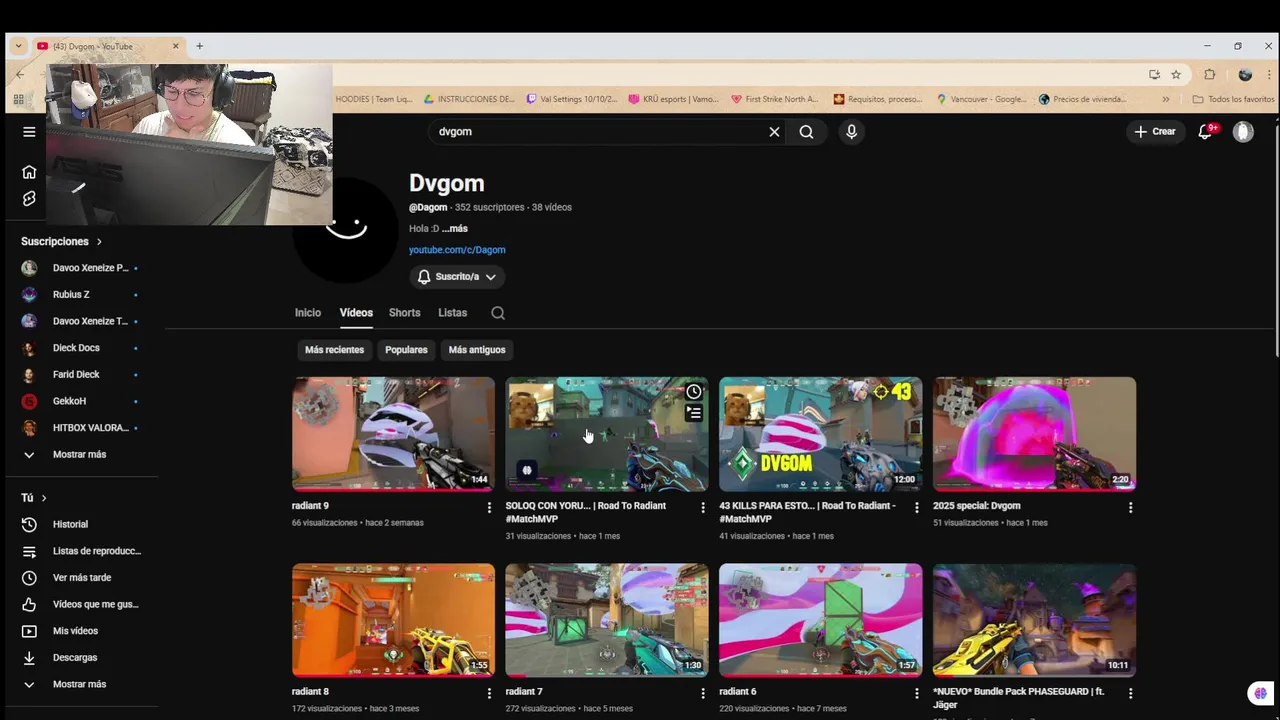Open the 43 KILLS PARA ESTO video title

(x=808, y=513)
